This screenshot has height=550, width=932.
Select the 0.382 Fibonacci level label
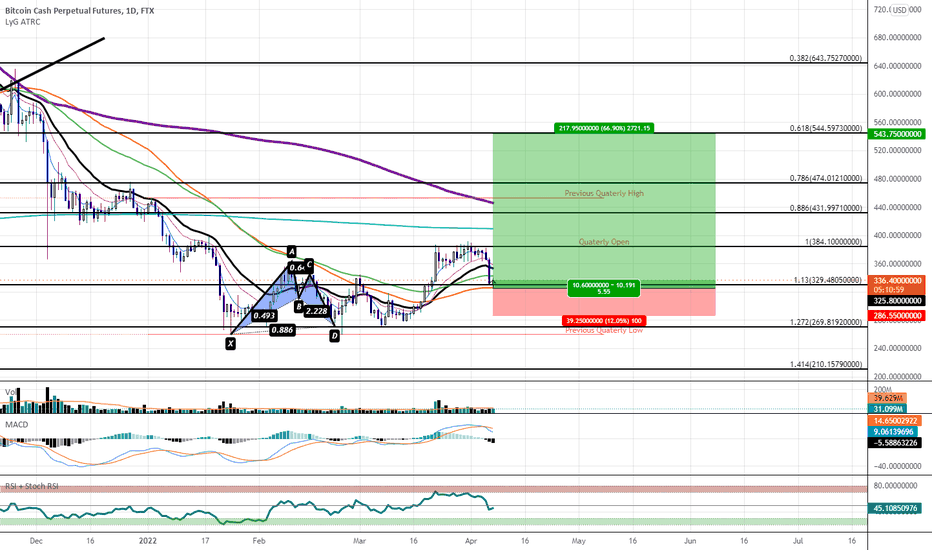(826, 58)
